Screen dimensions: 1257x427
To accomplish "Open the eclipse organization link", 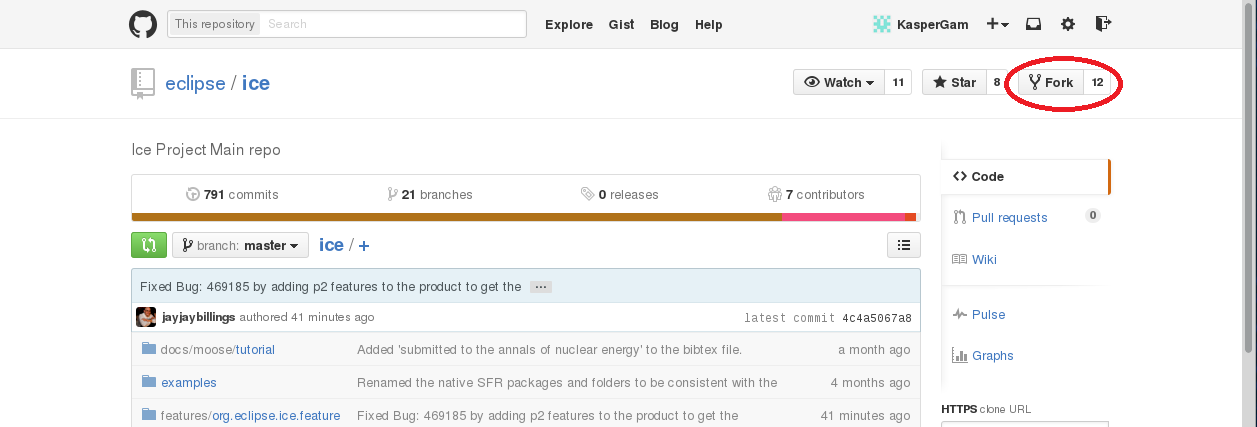I will click(x=195, y=83).
